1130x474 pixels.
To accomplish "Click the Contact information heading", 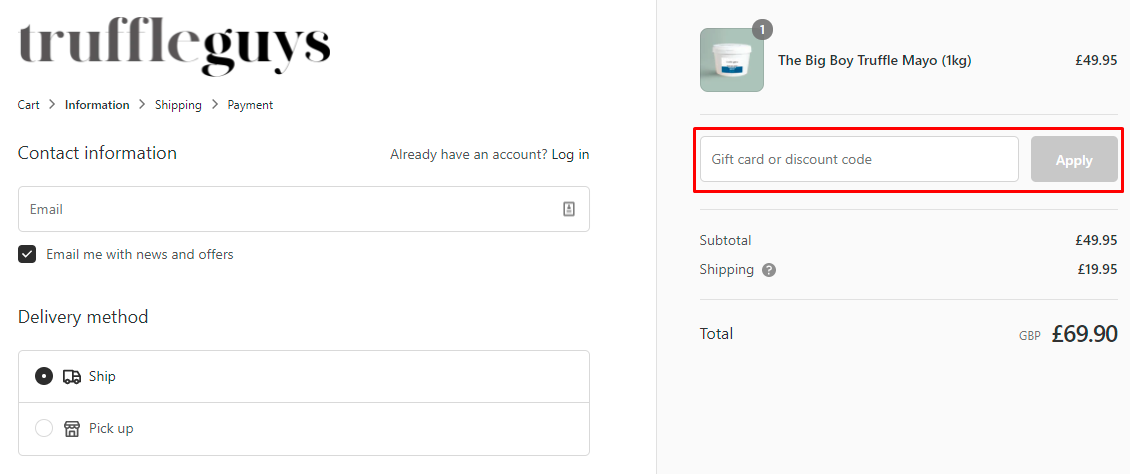I will [97, 153].
